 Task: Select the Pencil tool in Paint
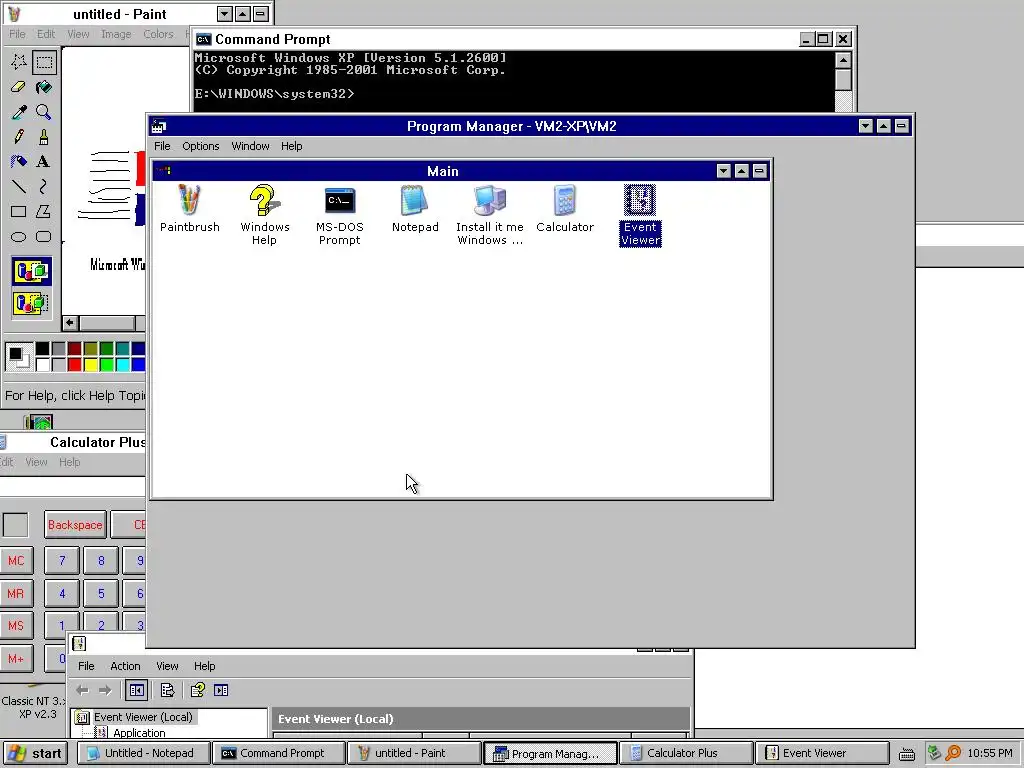[x=19, y=136]
